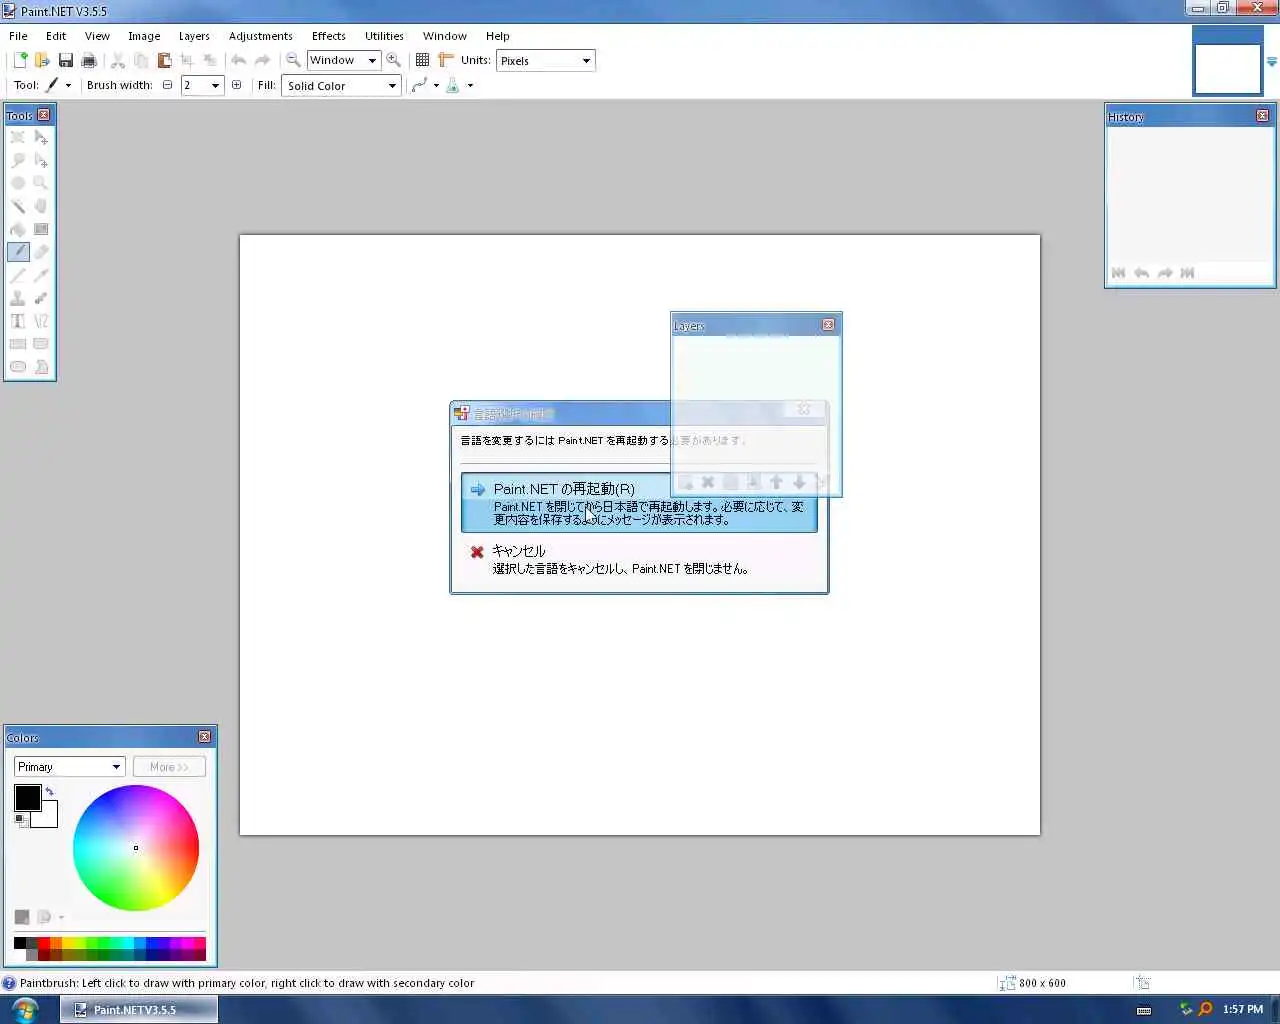This screenshot has height=1024, width=1280.
Task: Click the primary black color swatch
Action: [27, 797]
